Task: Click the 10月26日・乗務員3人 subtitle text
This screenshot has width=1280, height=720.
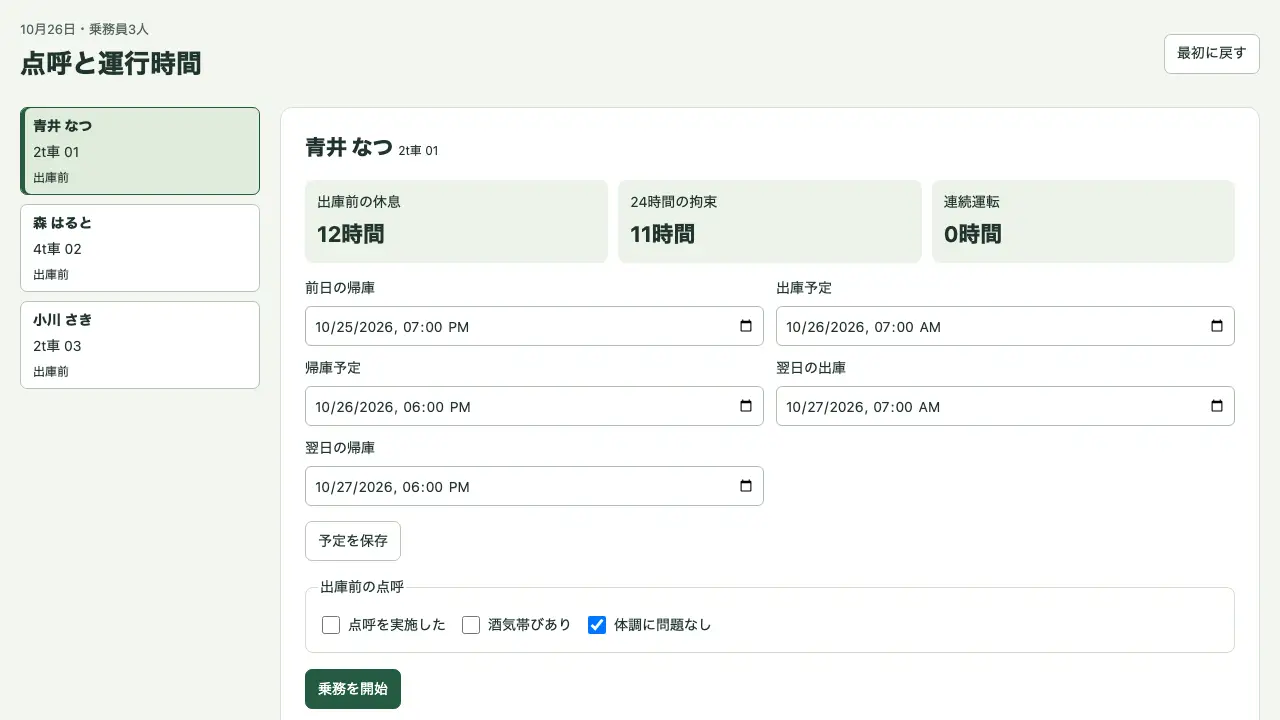Action: (x=84, y=29)
